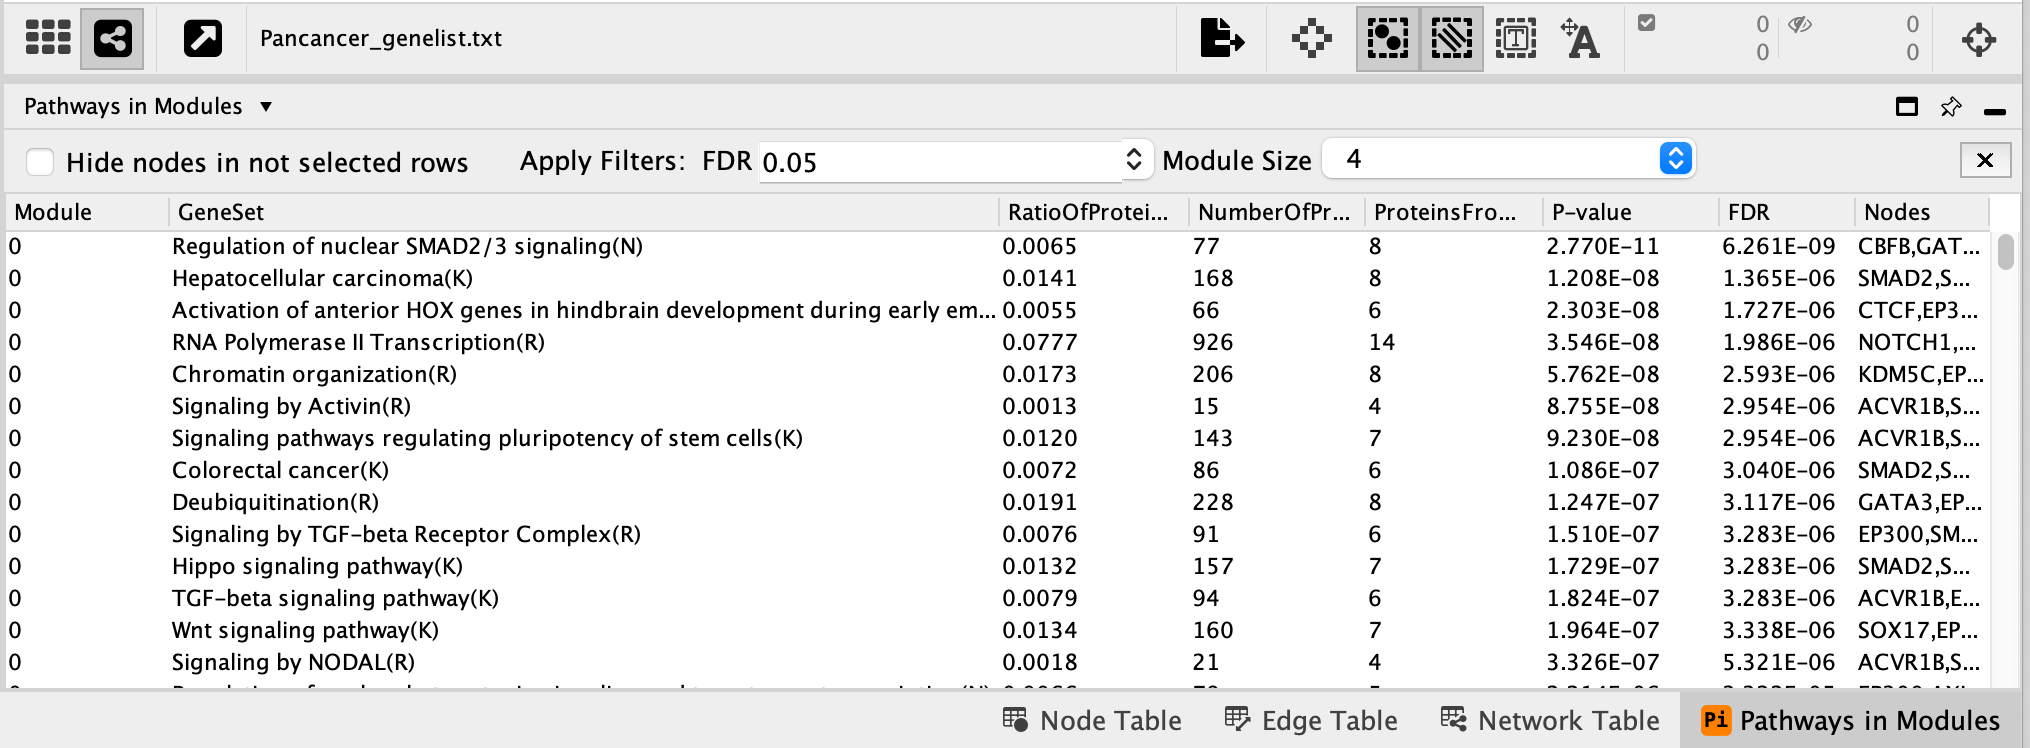Enable Hide nodes in not selected rows

[40, 162]
